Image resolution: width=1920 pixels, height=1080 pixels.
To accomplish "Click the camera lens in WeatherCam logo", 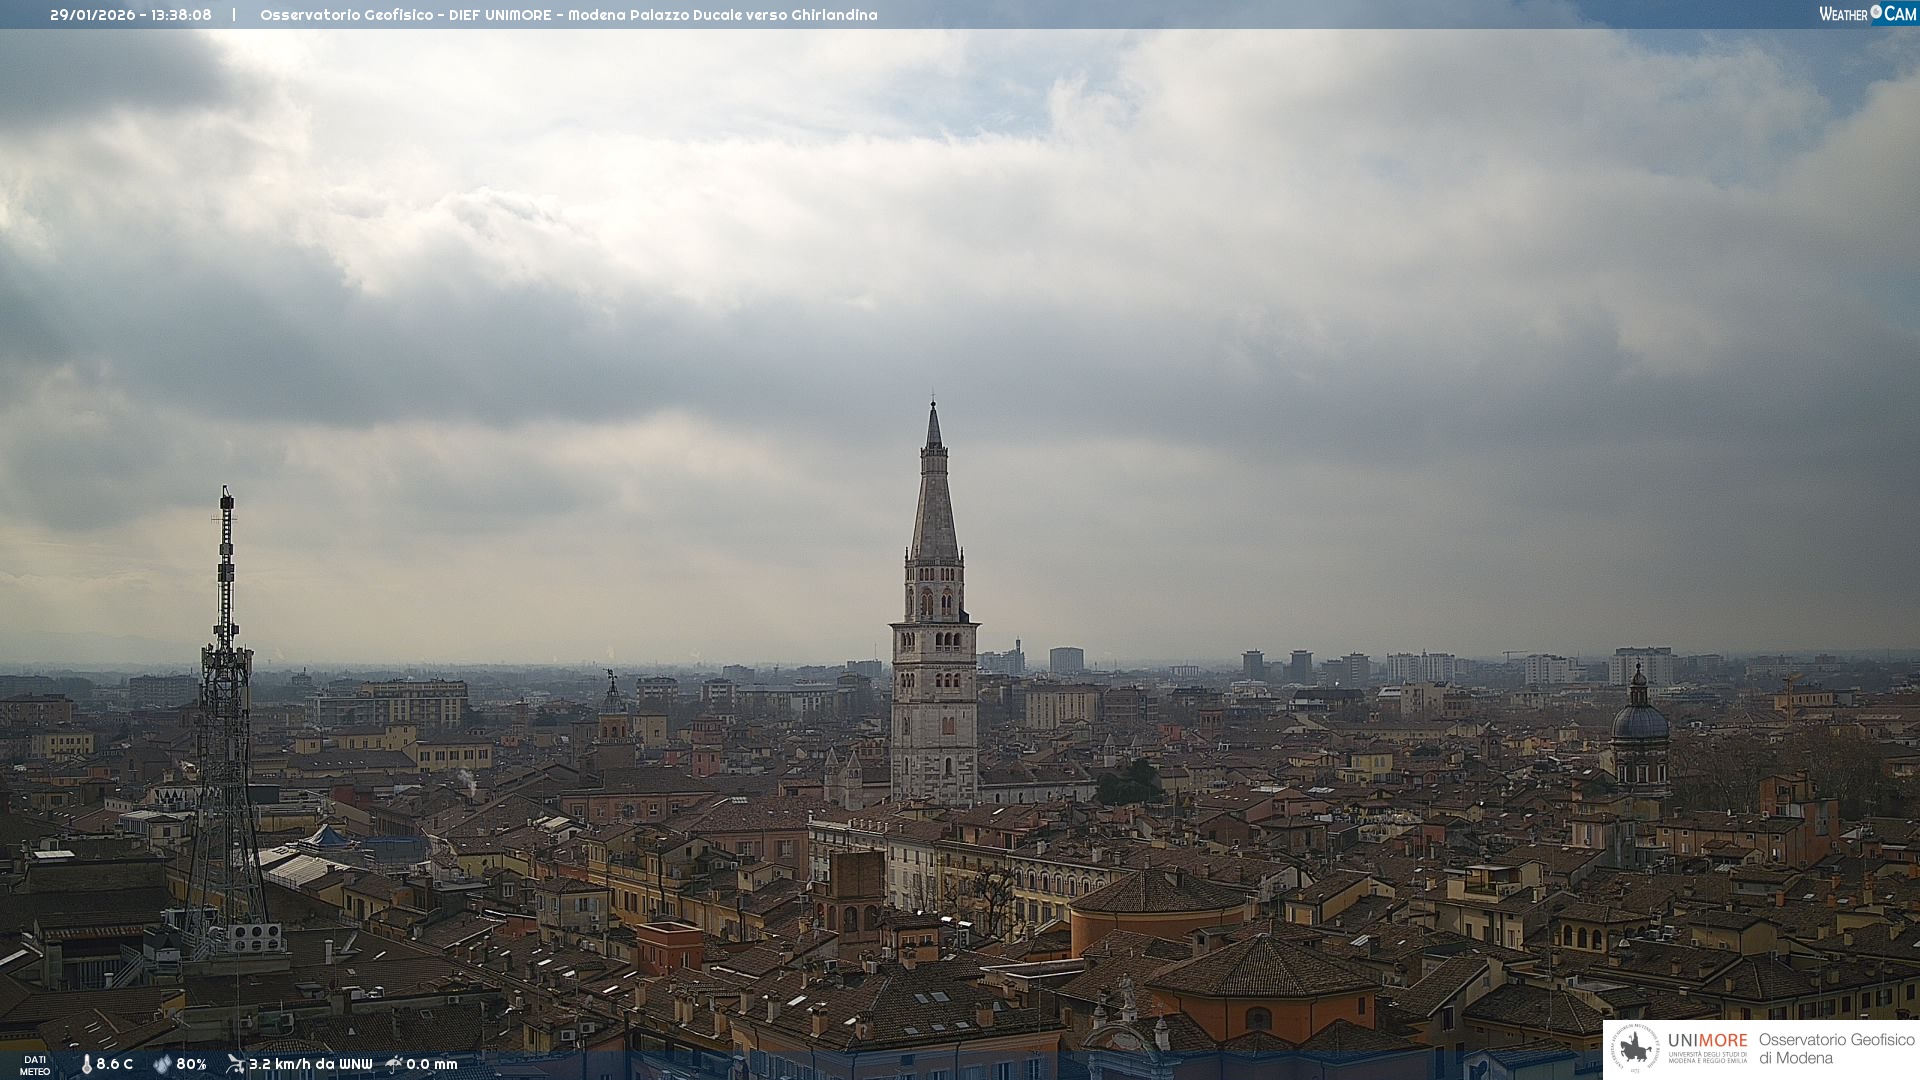I will 1876,12.
